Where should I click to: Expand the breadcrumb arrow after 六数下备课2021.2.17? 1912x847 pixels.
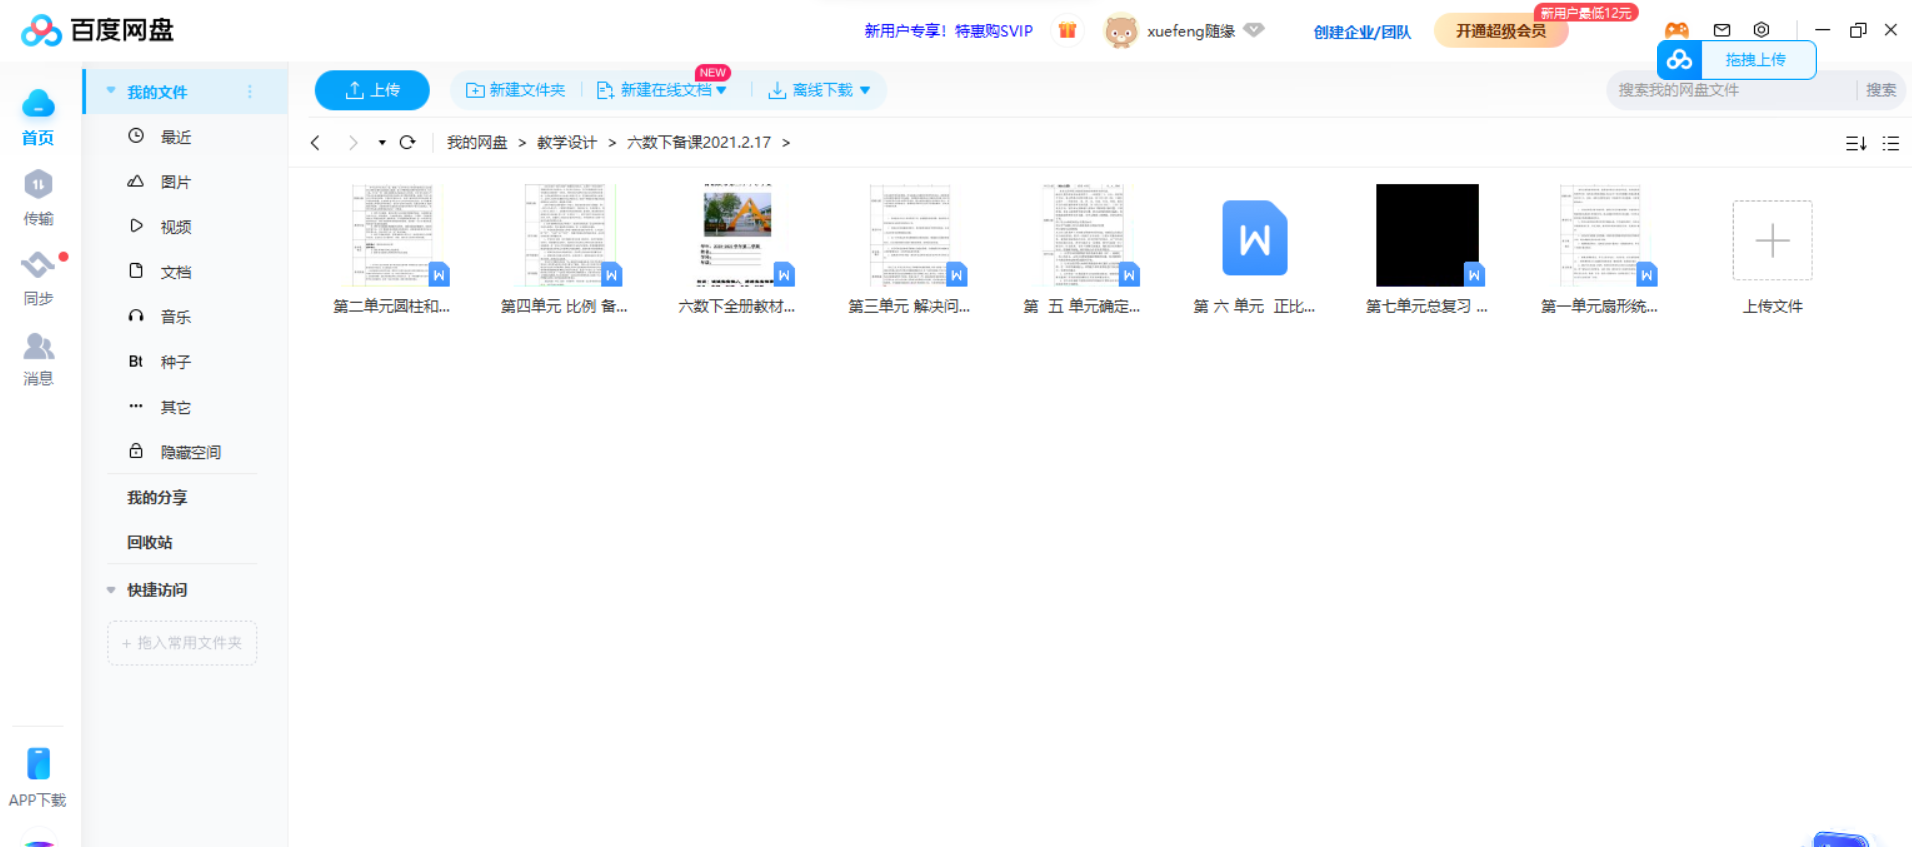click(786, 143)
